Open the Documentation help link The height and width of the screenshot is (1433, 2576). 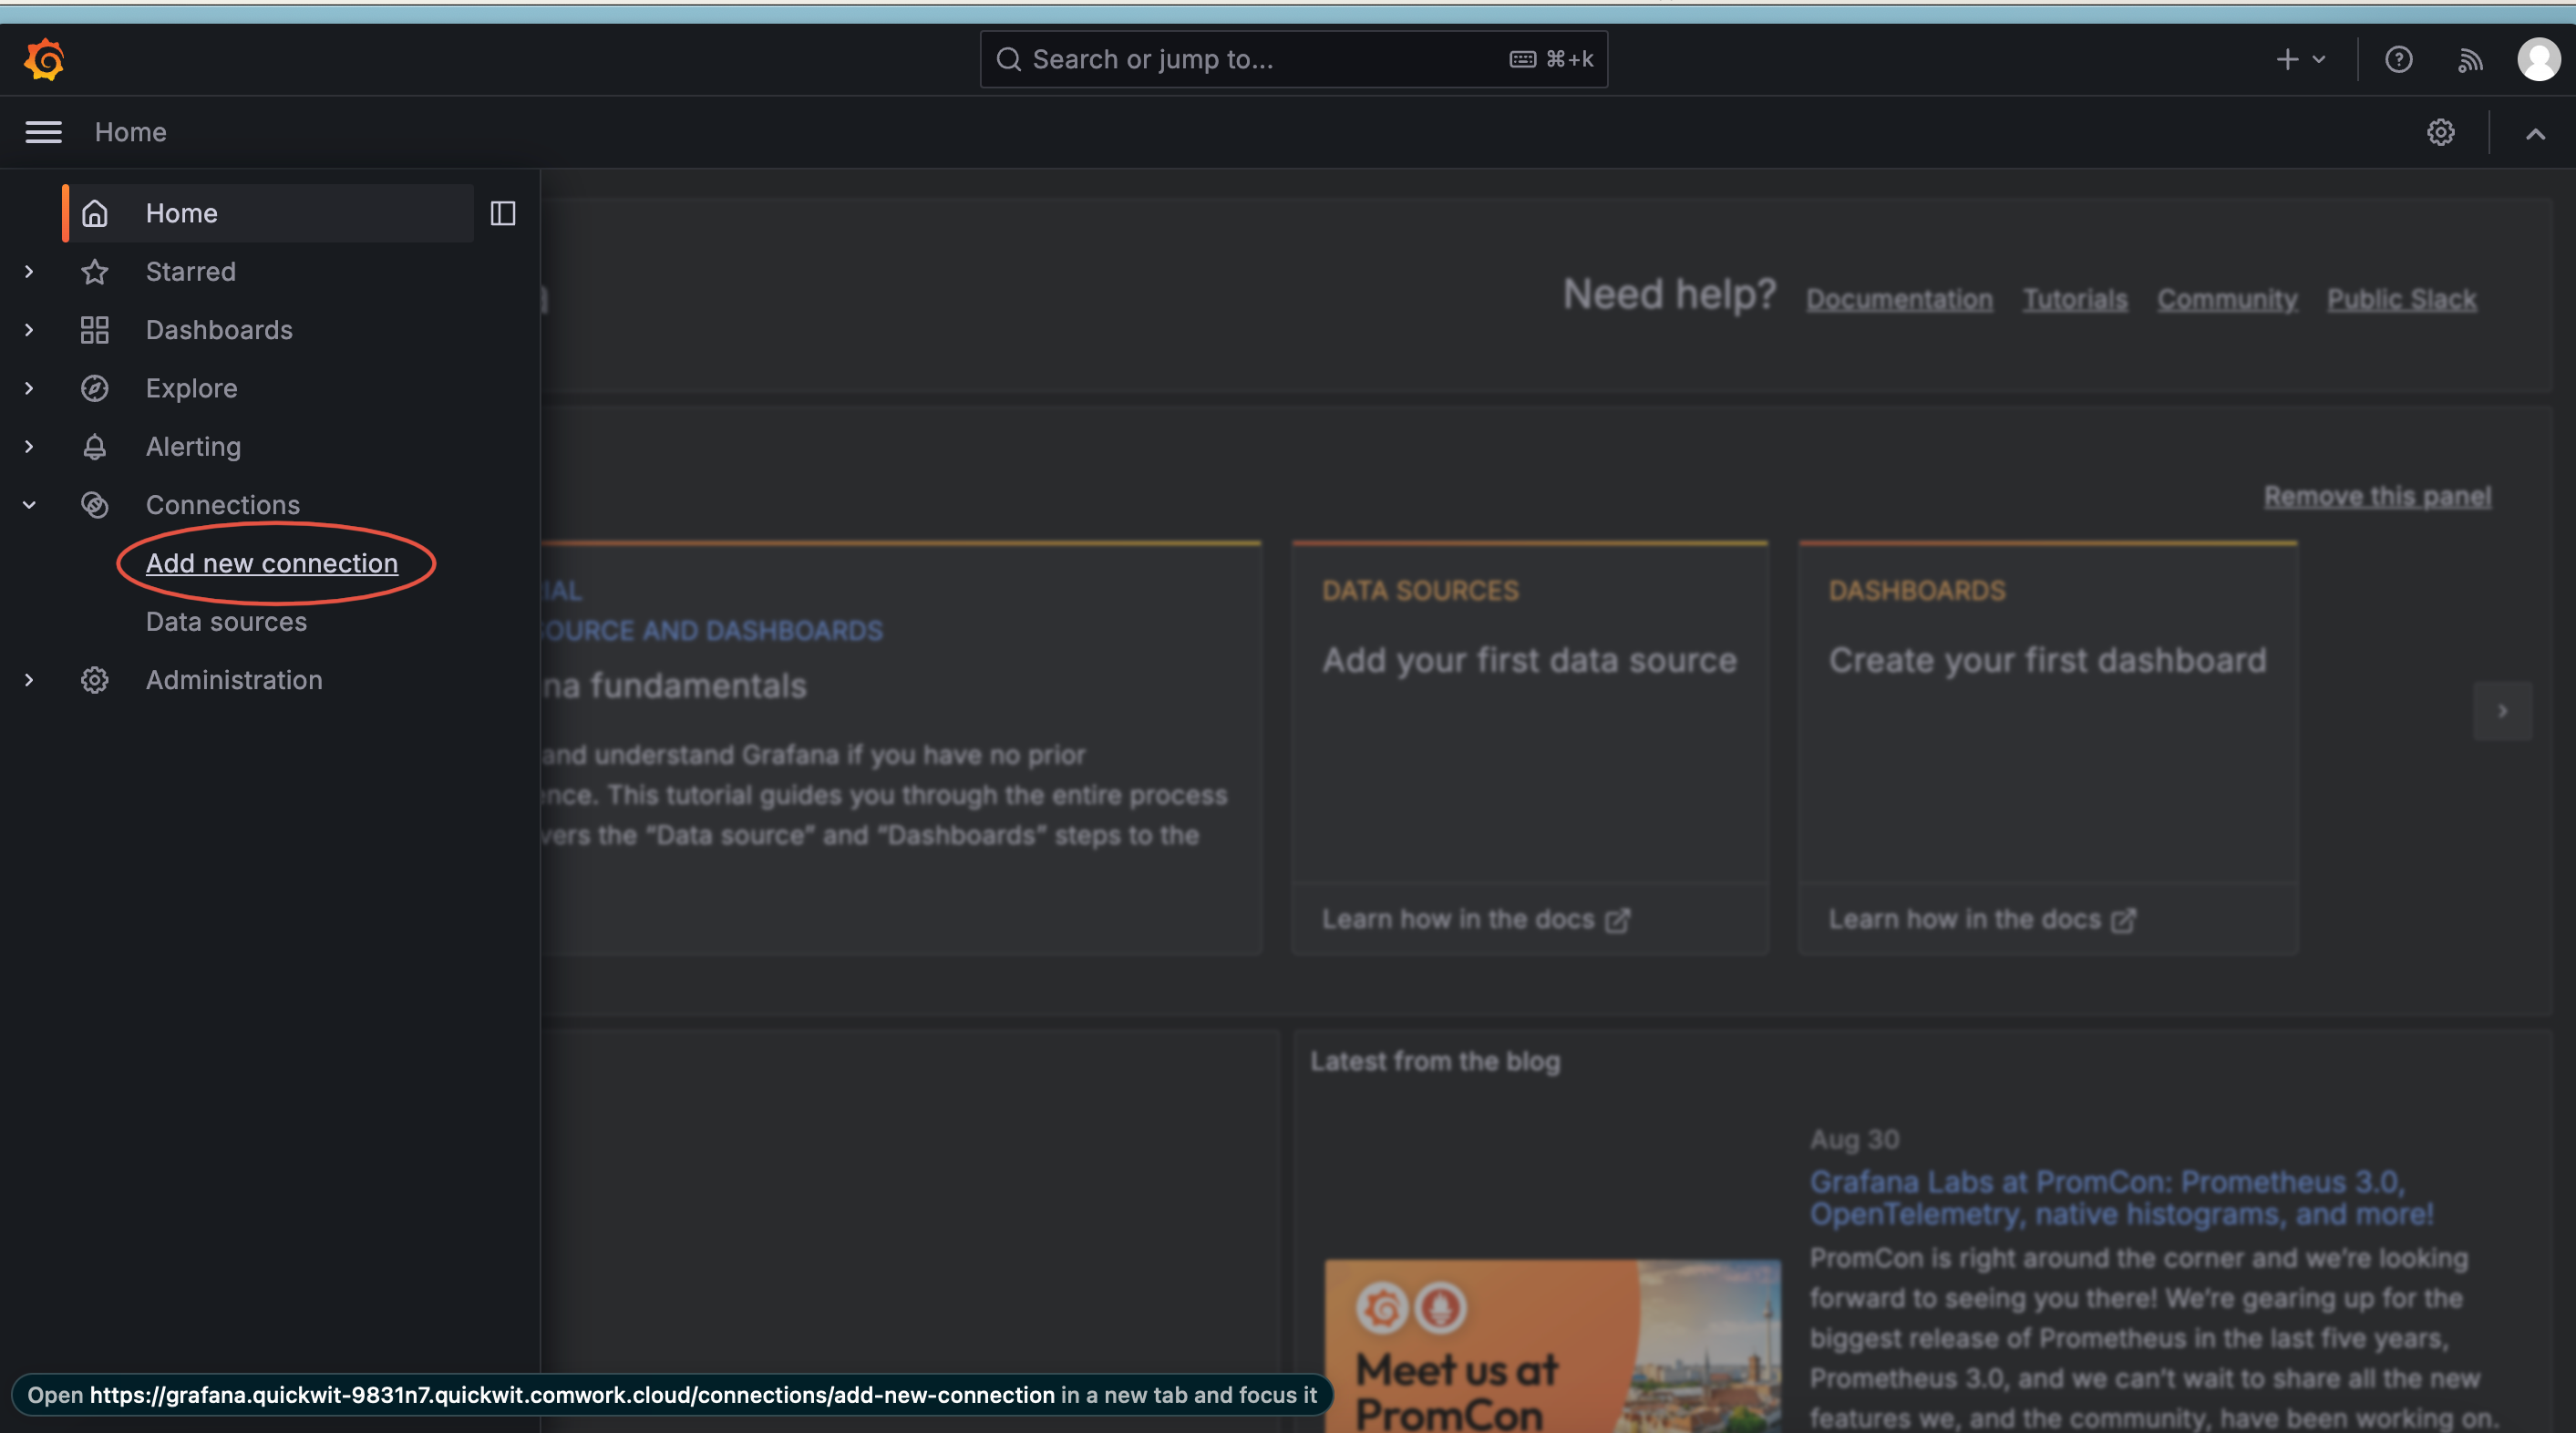1899,299
